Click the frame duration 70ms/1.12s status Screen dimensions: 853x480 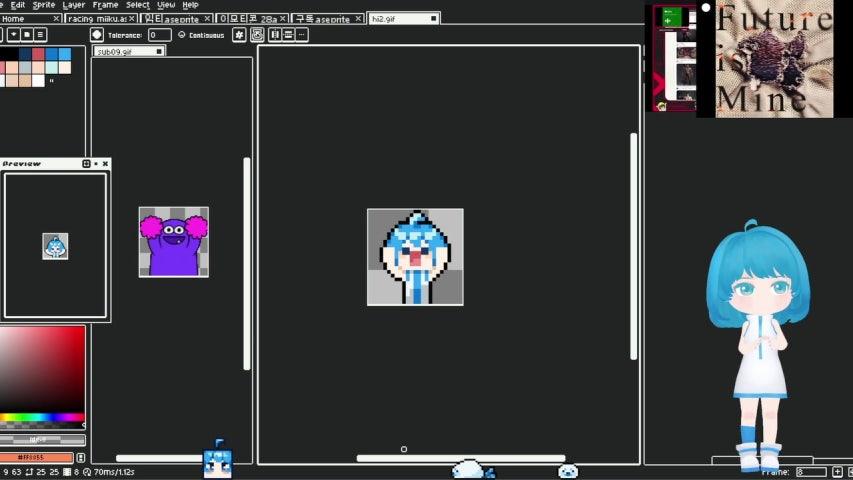coord(109,472)
